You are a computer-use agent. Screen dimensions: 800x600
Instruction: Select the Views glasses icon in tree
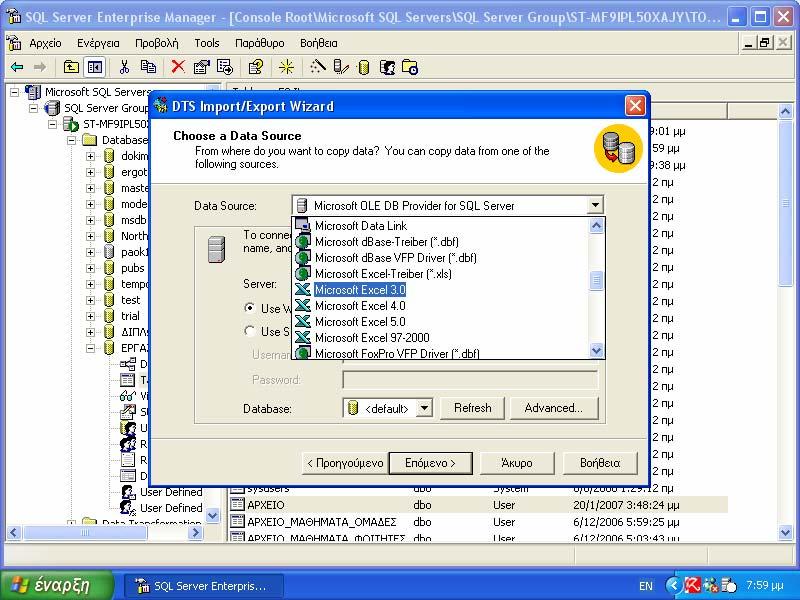(128, 396)
